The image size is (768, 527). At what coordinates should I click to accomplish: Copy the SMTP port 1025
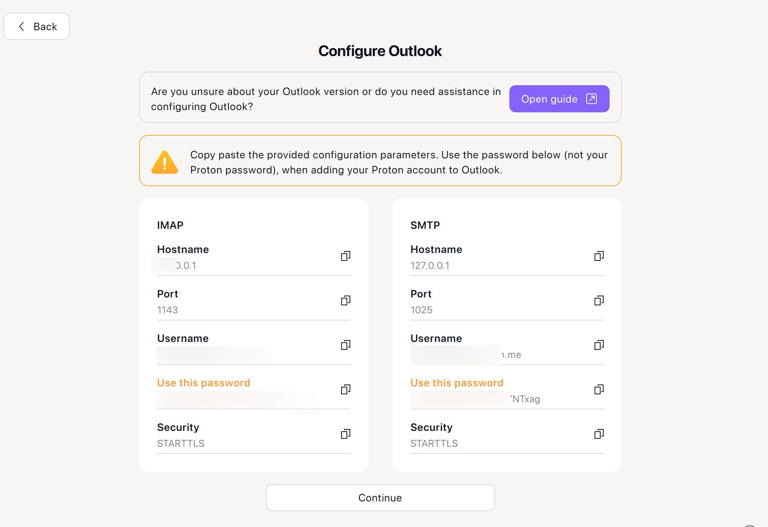(x=599, y=301)
